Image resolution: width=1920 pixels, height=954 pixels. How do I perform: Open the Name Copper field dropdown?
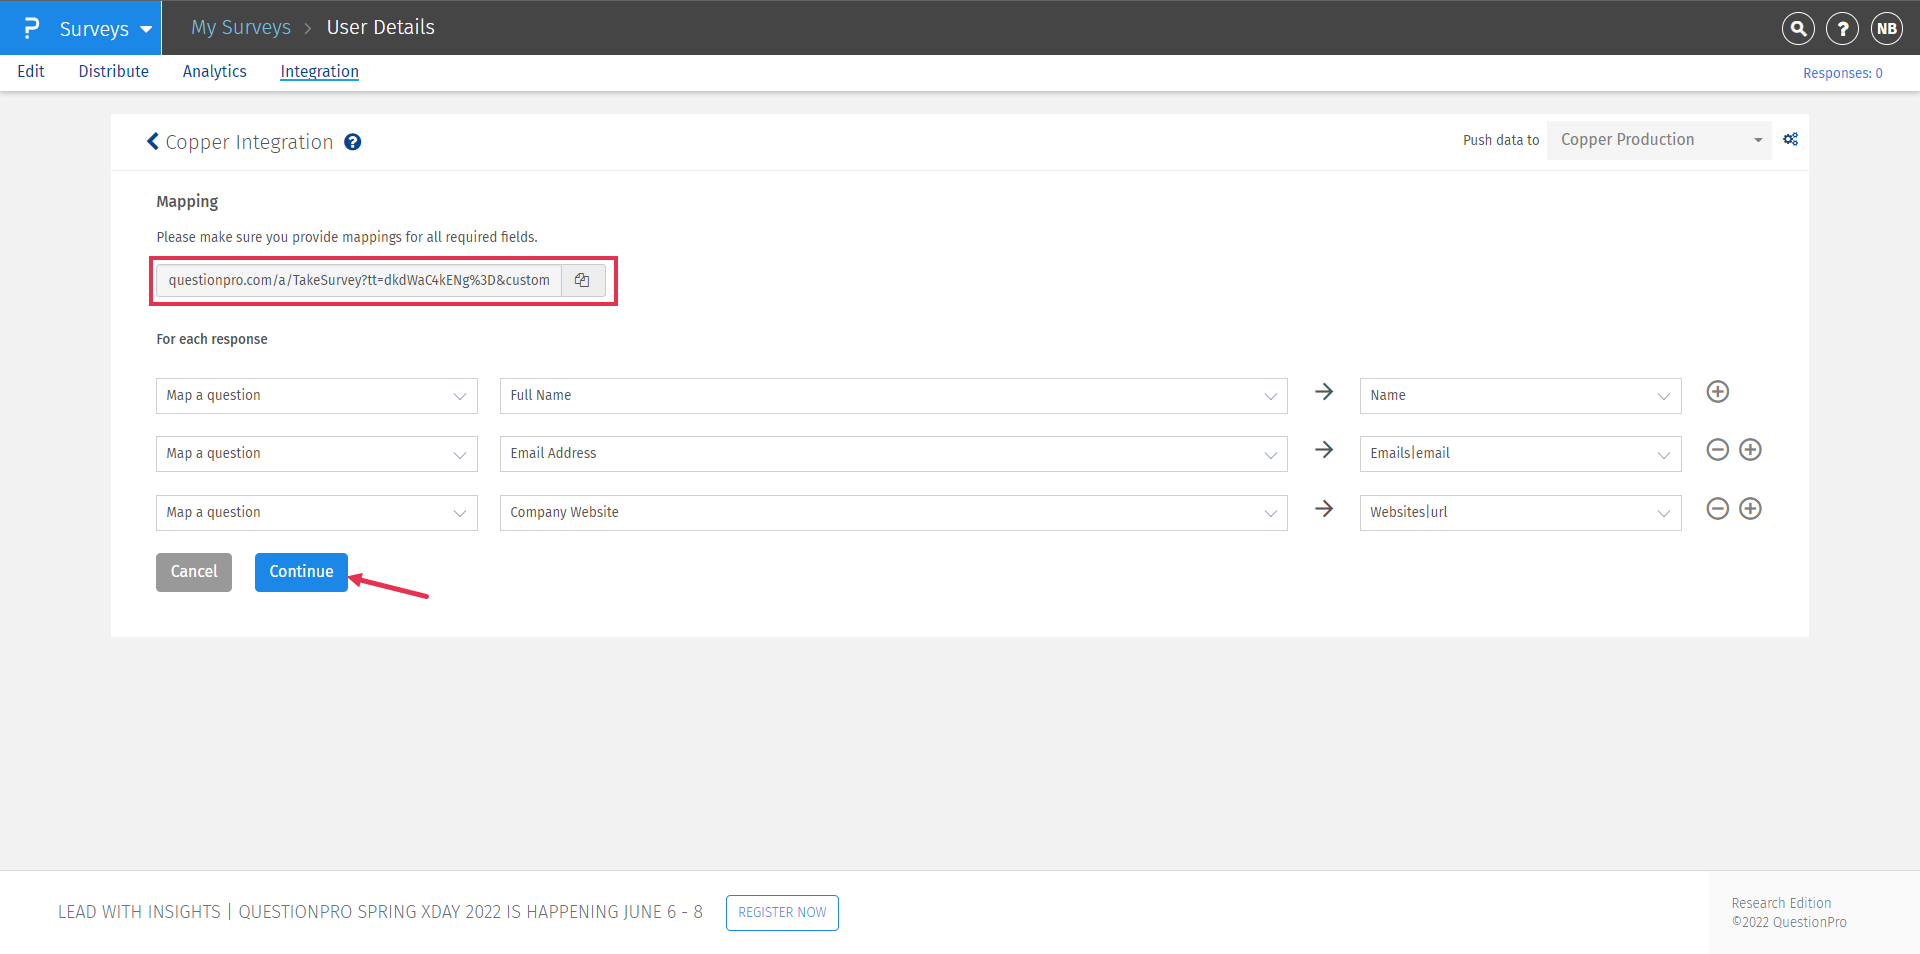(1520, 396)
